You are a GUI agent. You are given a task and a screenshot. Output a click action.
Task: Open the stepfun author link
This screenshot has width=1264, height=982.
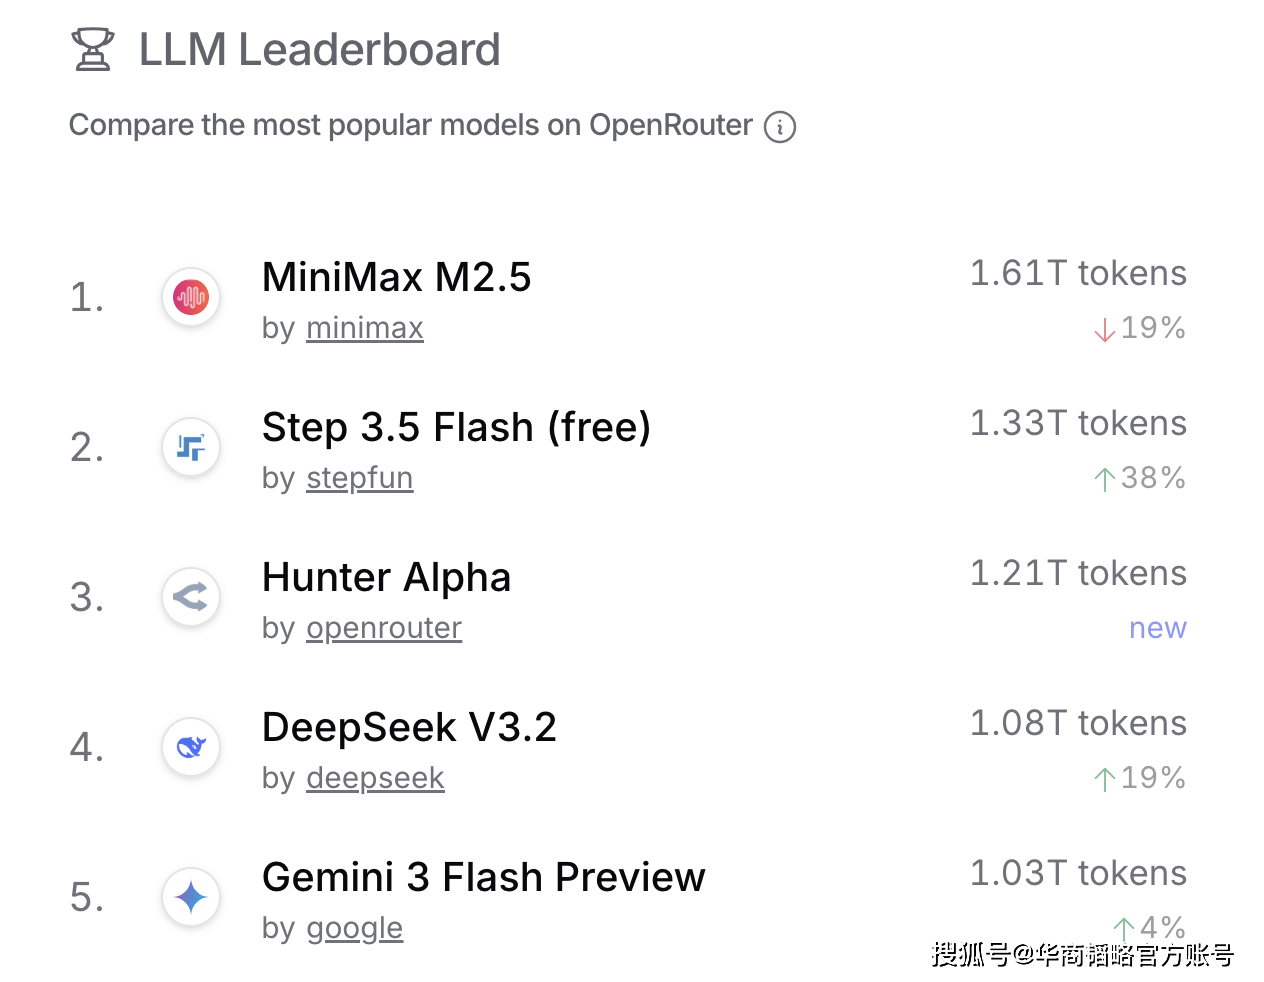[x=359, y=478]
